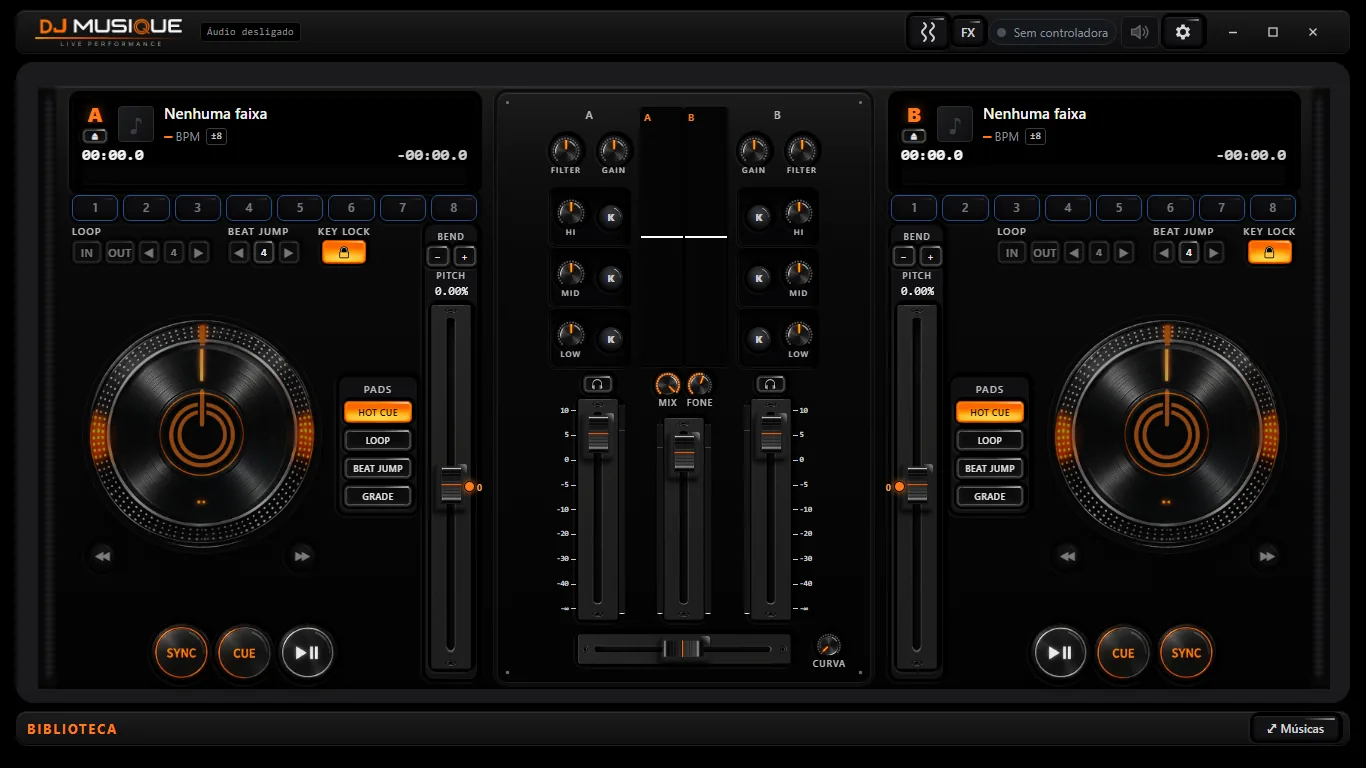The image size is (1366, 768).
Task: Click the speaker audio output icon
Action: pyautogui.click(x=1139, y=32)
